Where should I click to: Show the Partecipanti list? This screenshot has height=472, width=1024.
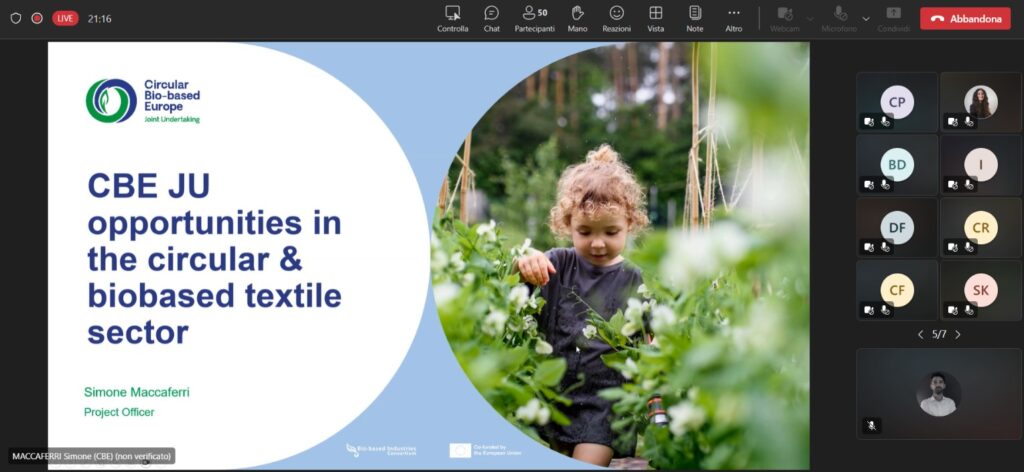click(534, 18)
